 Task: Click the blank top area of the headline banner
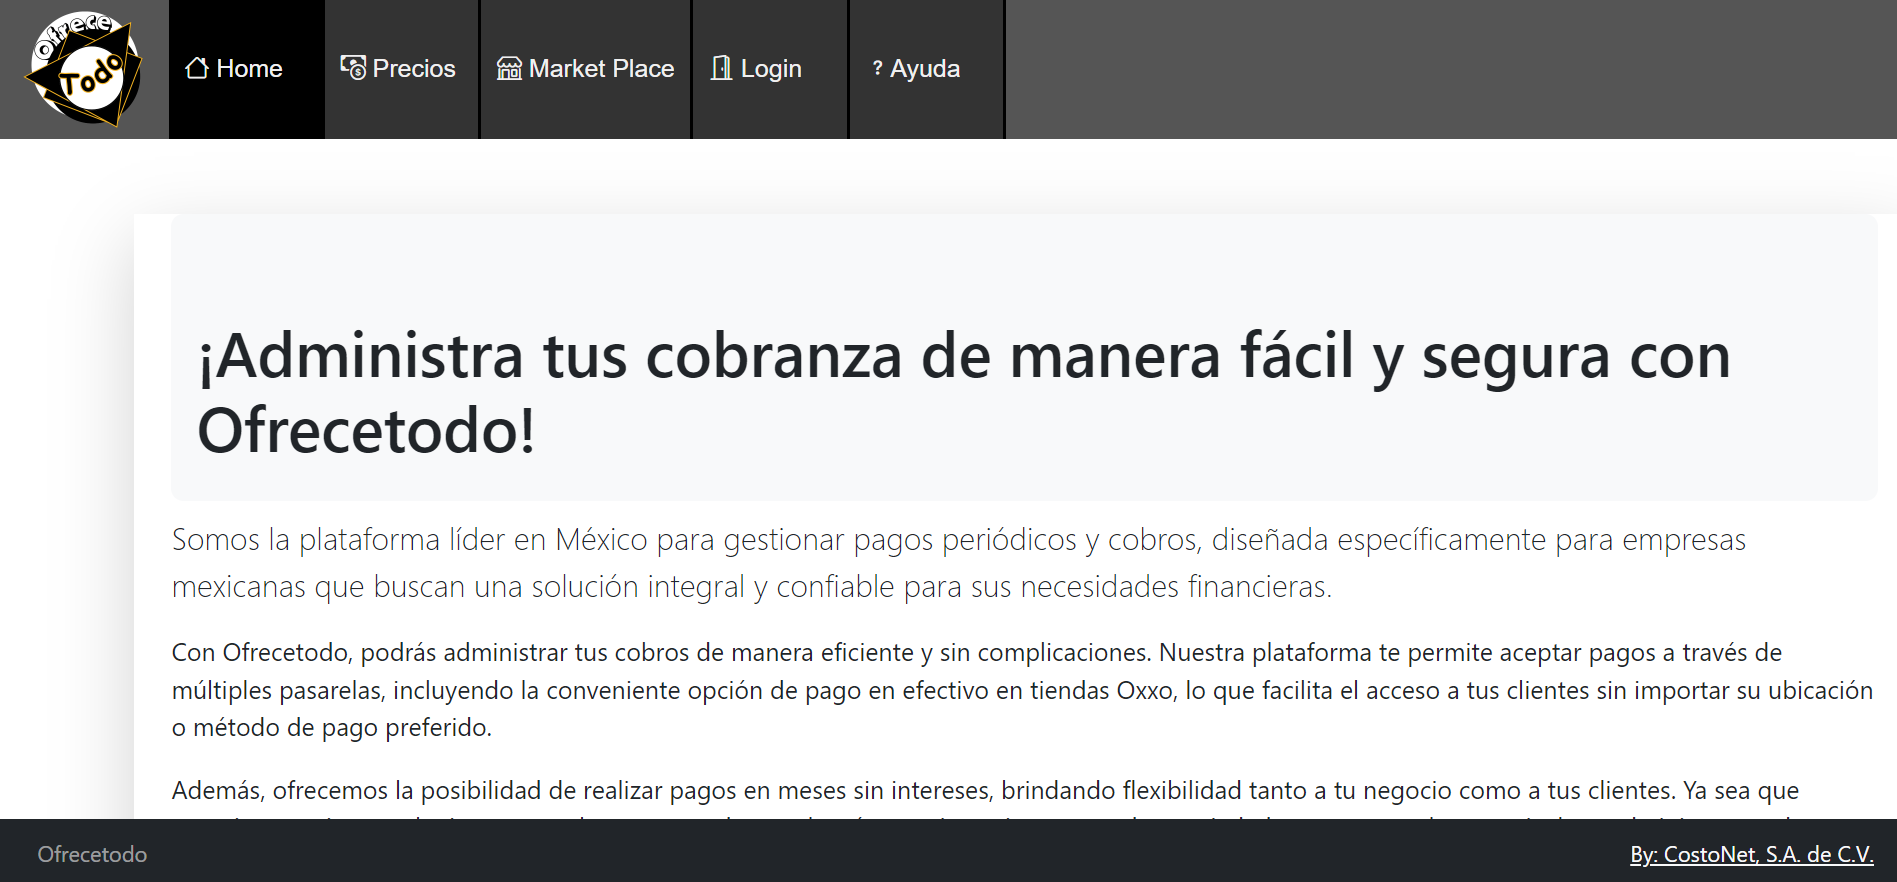[1022, 260]
